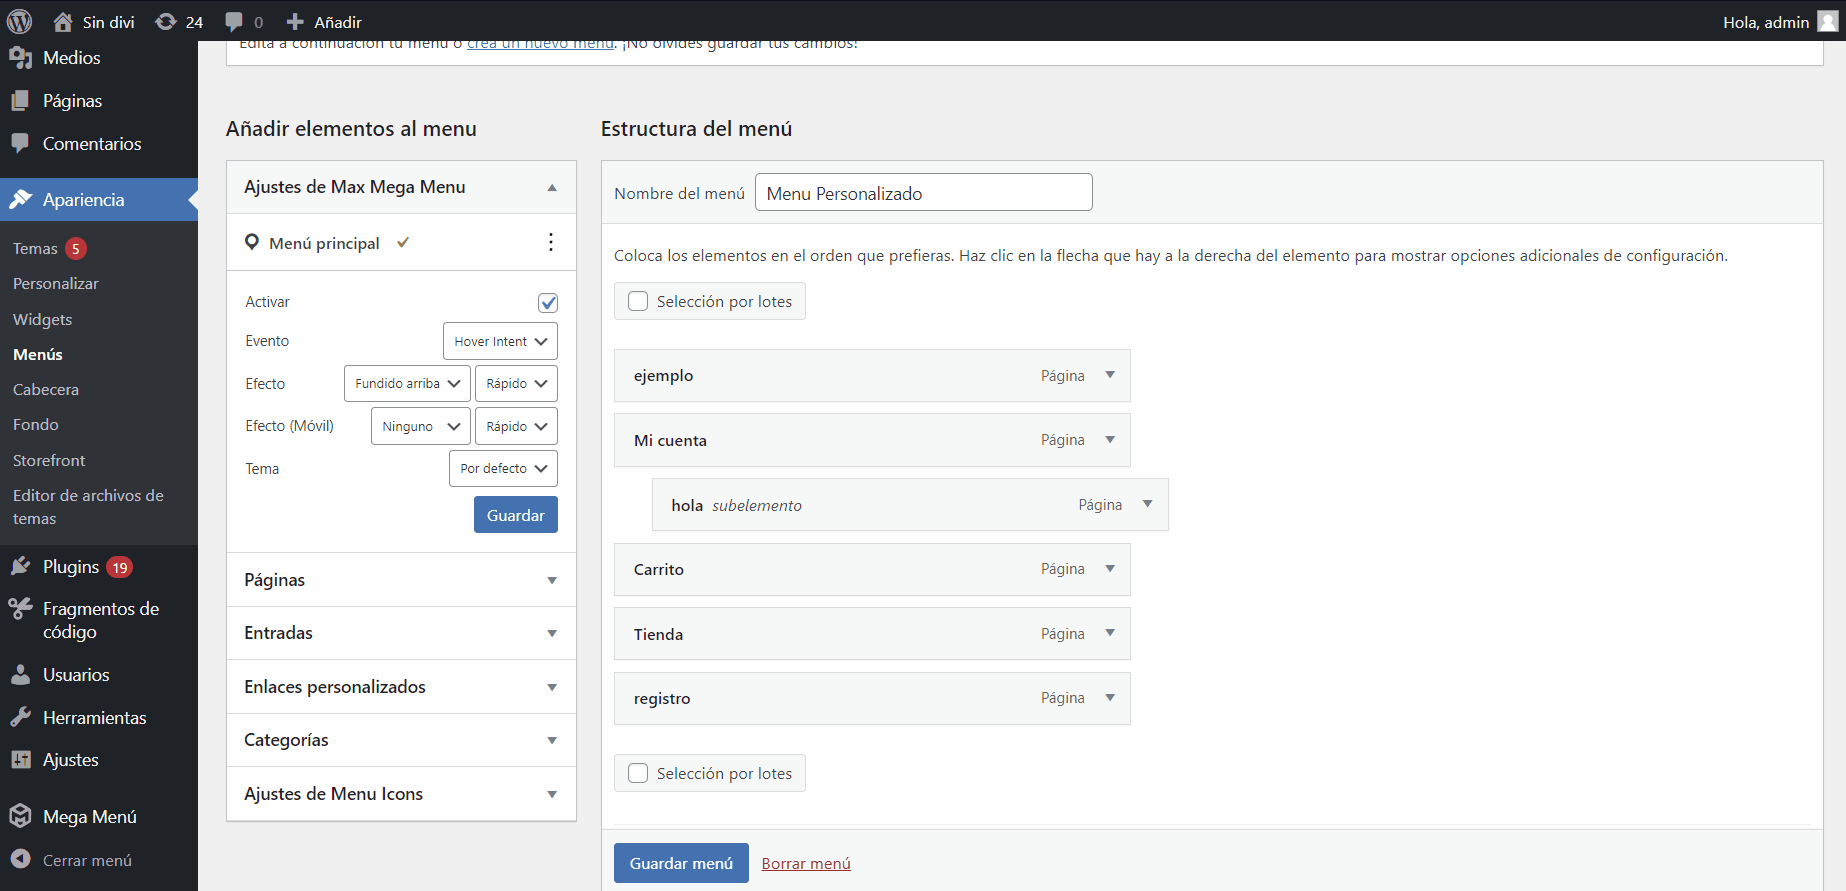Click the Nombre del menú text field
1846x891 pixels.
click(923, 193)
